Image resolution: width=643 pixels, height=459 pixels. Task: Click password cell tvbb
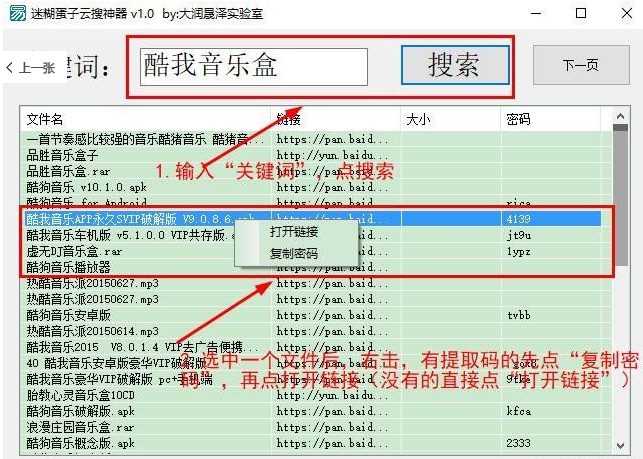(519, 315)
